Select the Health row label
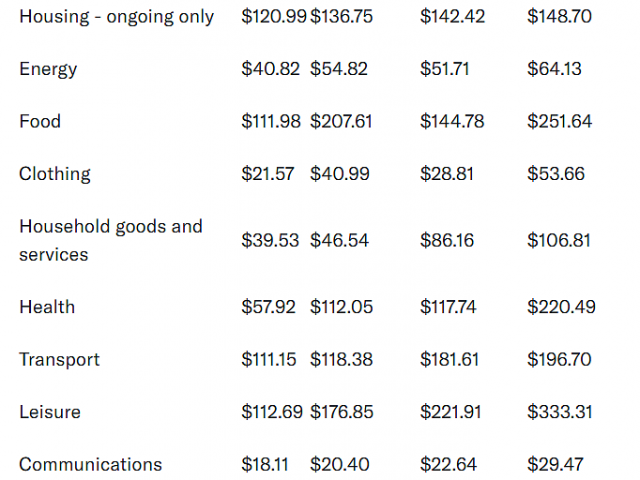 click(47, 307)
